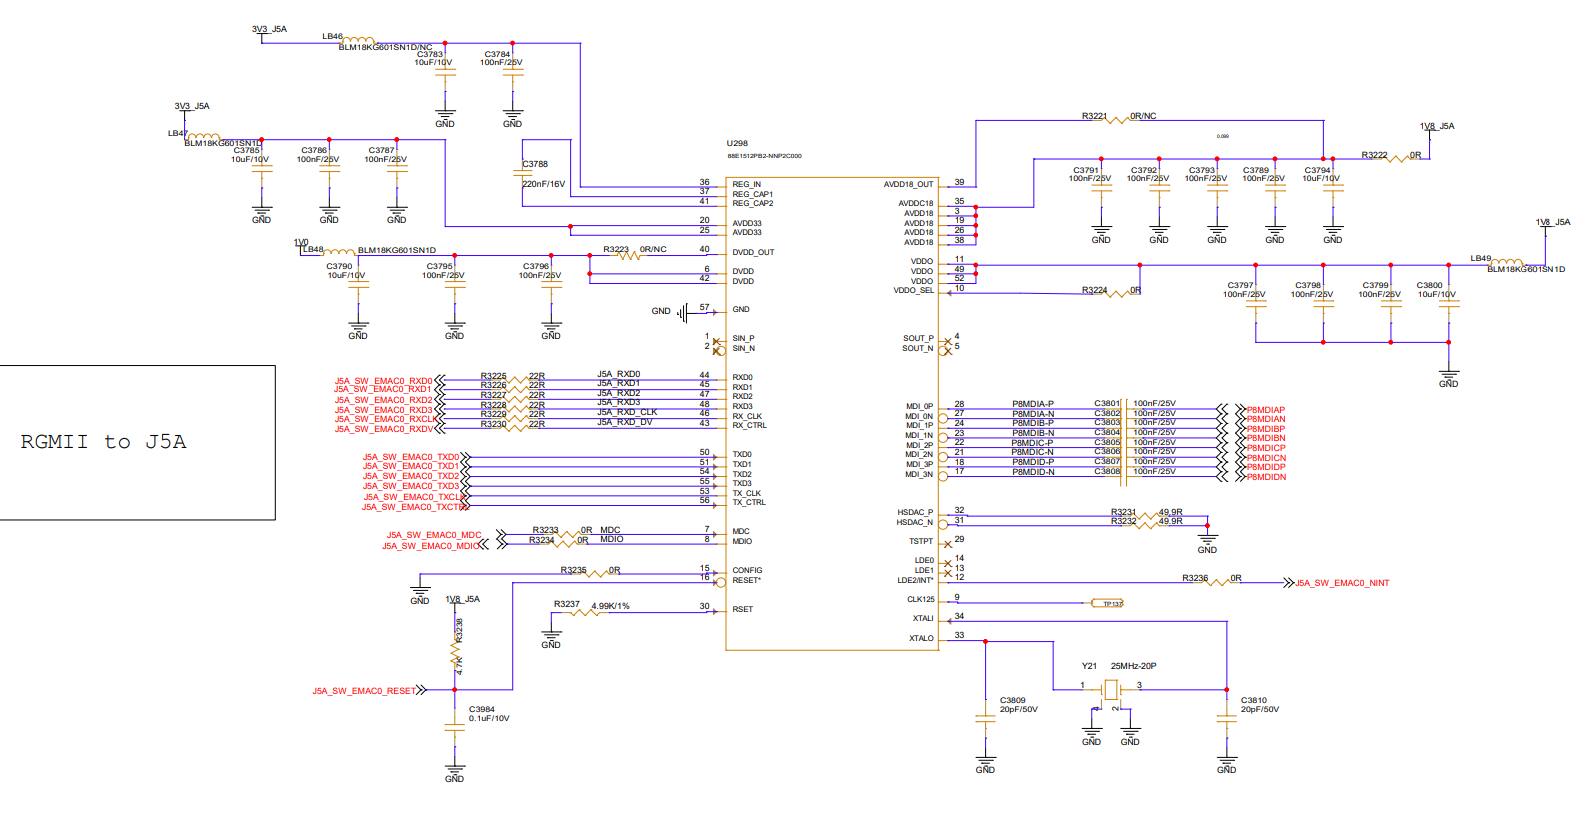
Task: Click capacitor label C3808
Action: click(x=1107, y=471)
